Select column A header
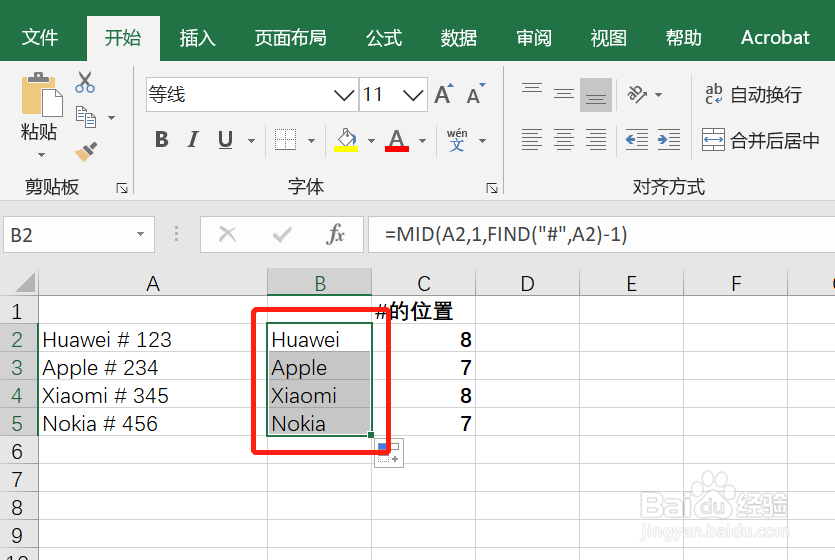The height and width of the screenshot is (560, 835). pos(153,283)
